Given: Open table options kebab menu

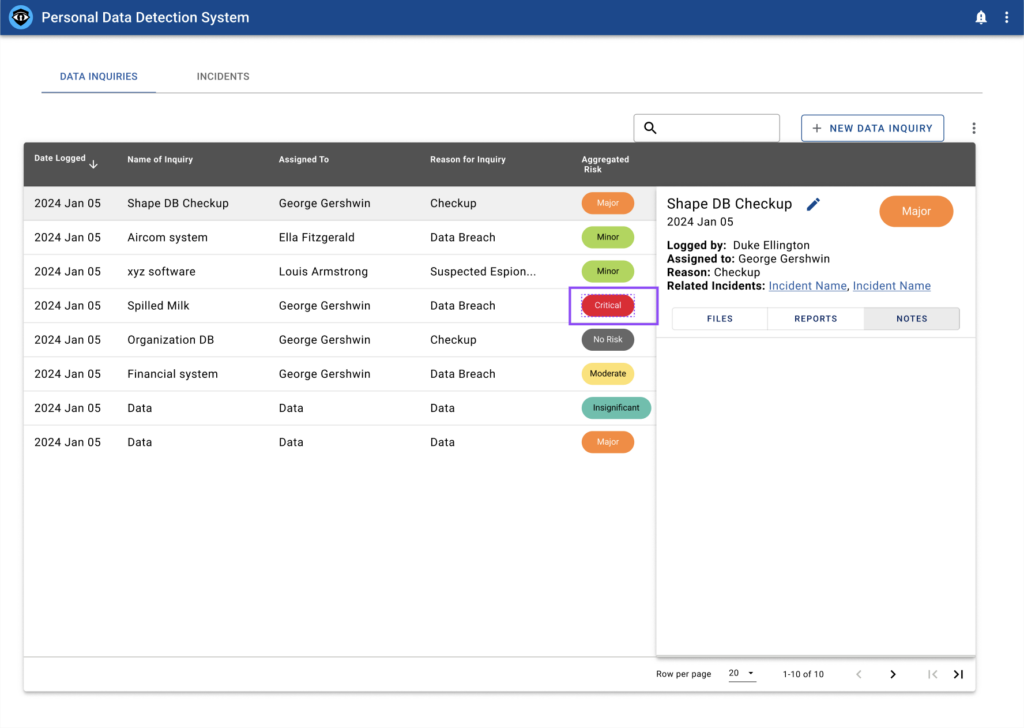Looking at the screenshot, I should coord(974,128).
